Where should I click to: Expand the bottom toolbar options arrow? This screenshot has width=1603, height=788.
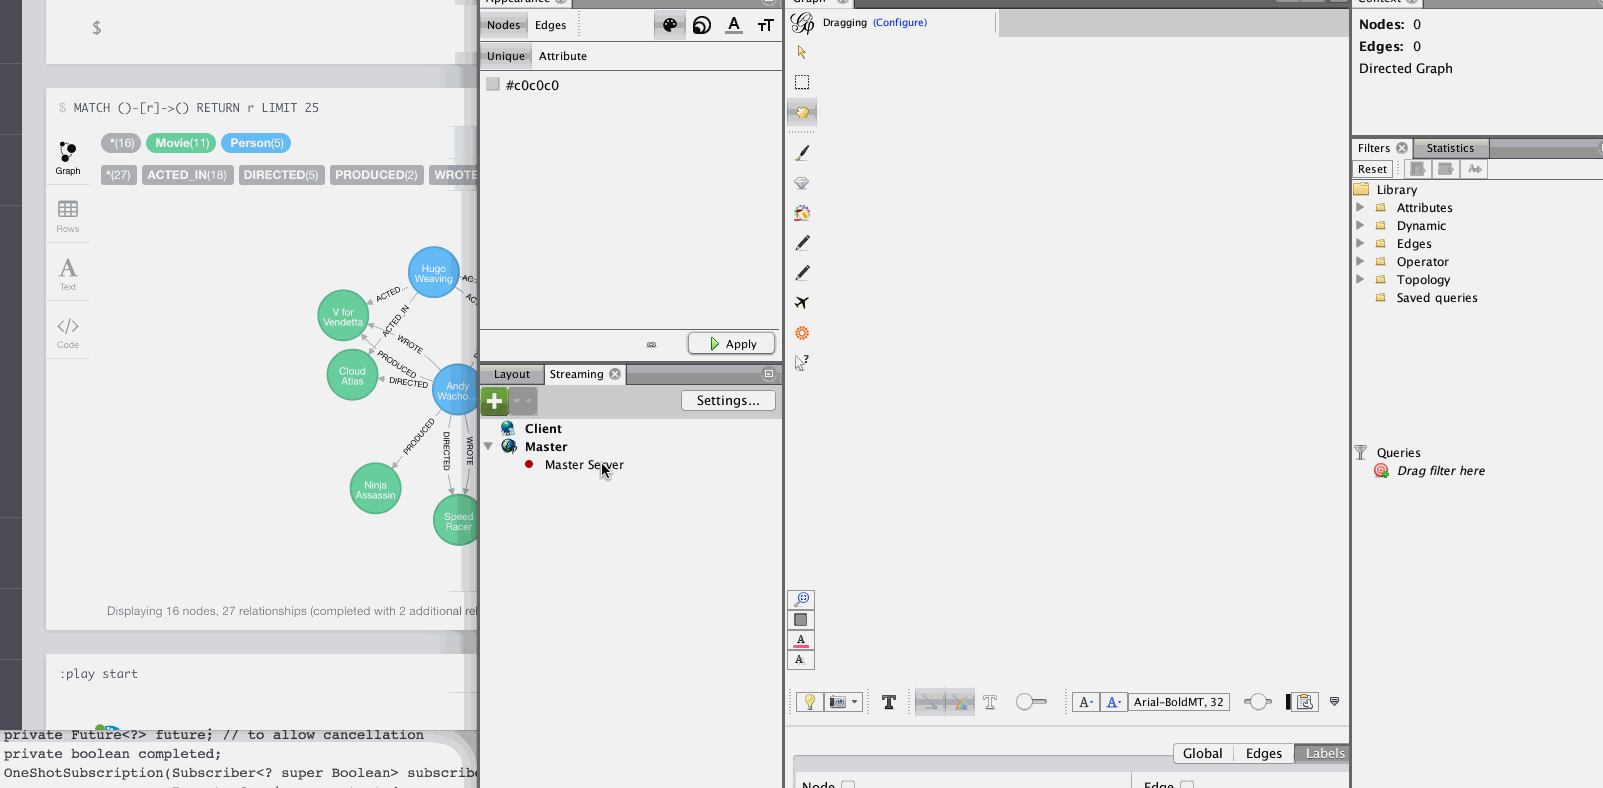coord(1334,702)
